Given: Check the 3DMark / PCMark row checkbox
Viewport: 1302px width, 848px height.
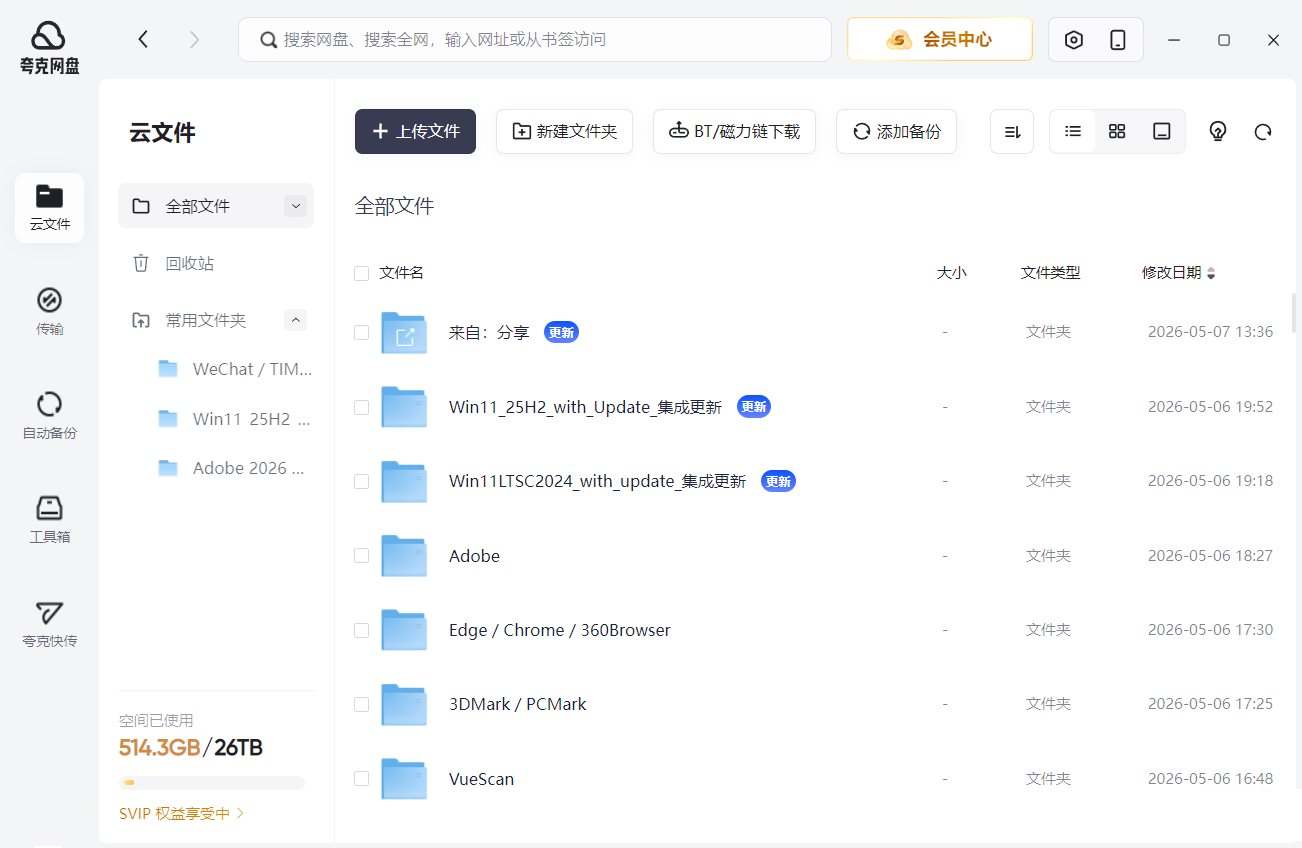Looking at the screenshot, I should 362,704.
